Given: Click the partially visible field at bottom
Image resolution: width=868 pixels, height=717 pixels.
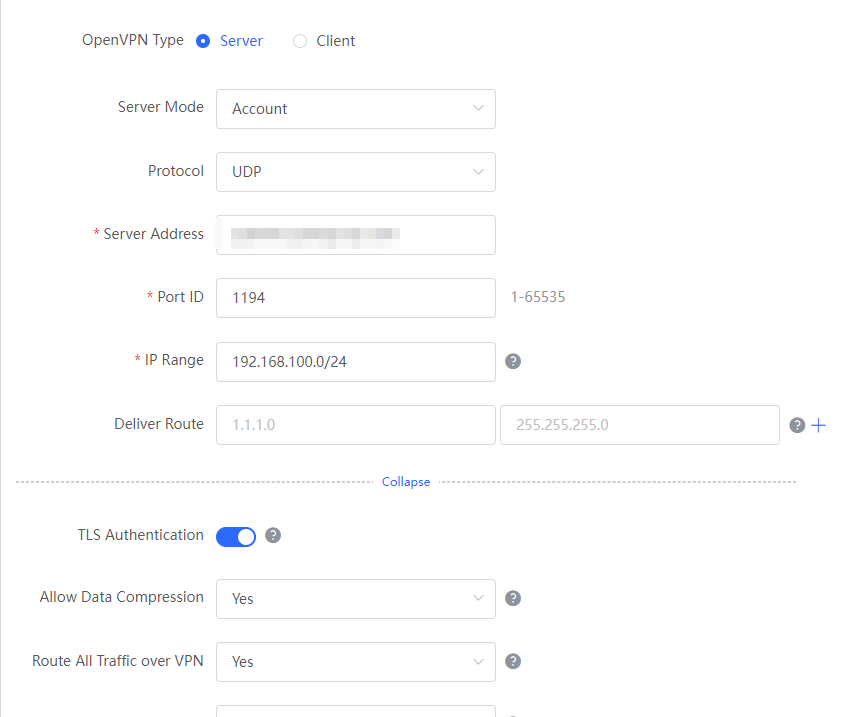Looking at the screenshot, I should pyautogui.click(x=355, y=711).
